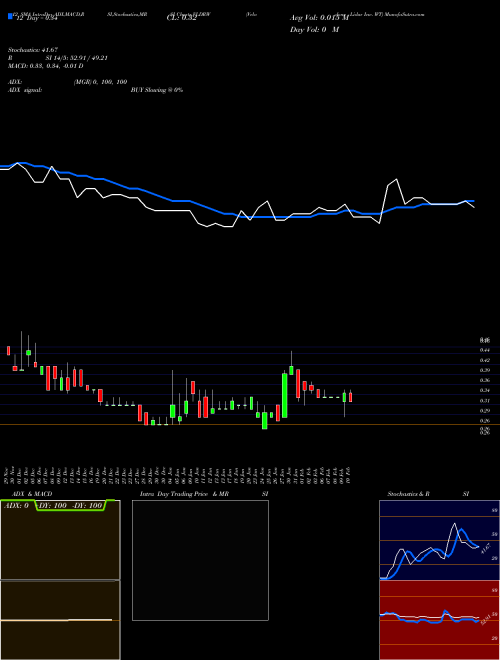Click the '-DY: 100' value in ADX panel
Viewport: 500px width, 660px height.
click(x=88, y=505)
